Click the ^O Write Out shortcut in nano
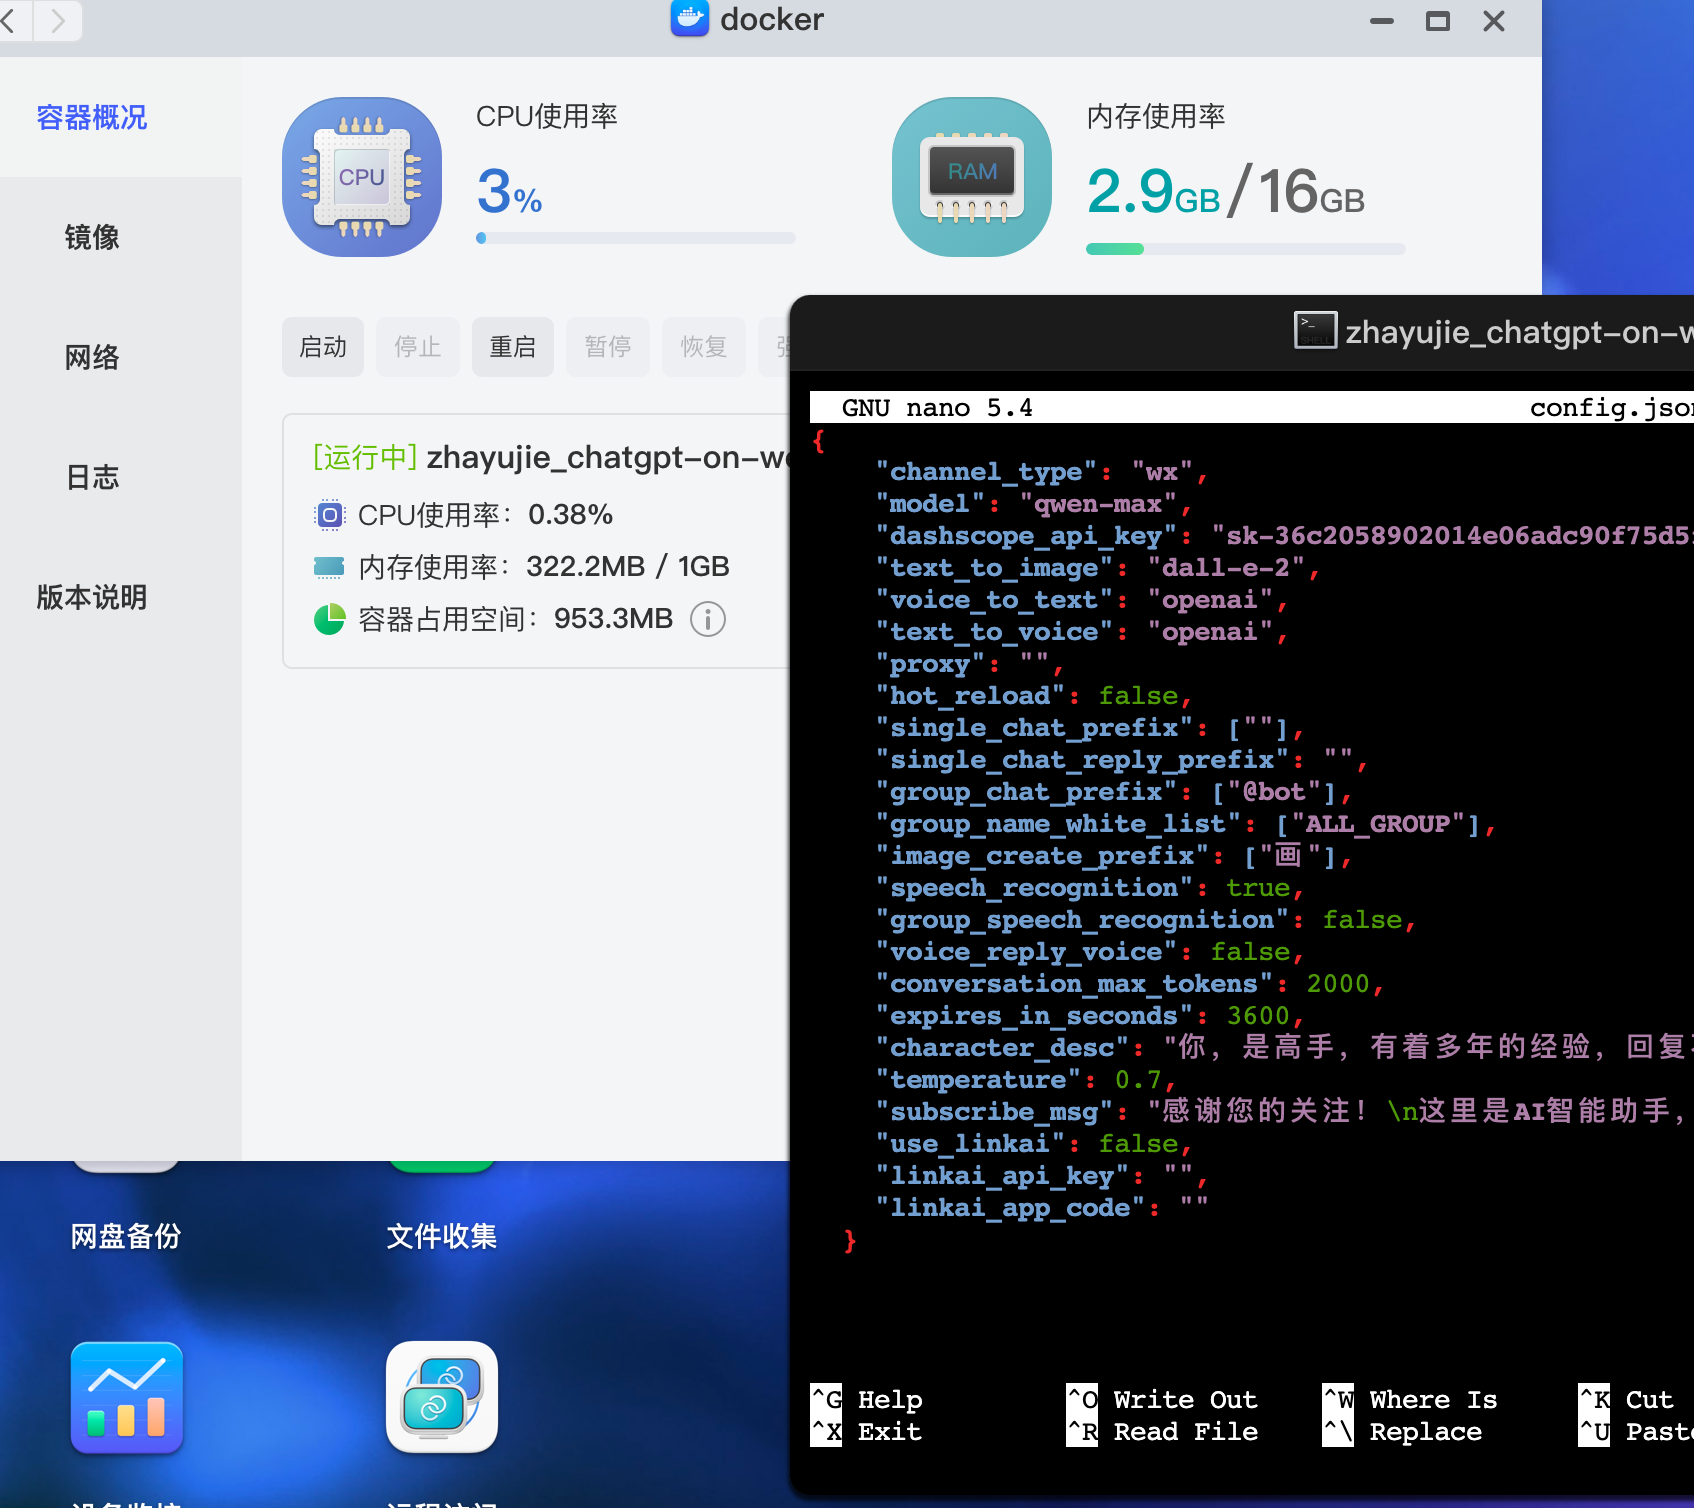 tap(1162, 1399)
